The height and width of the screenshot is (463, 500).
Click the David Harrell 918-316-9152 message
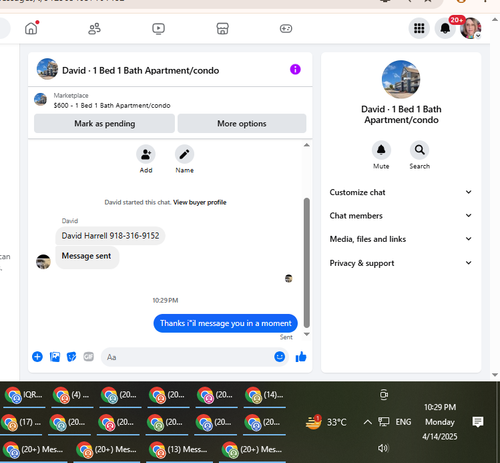tap(110, 236)
